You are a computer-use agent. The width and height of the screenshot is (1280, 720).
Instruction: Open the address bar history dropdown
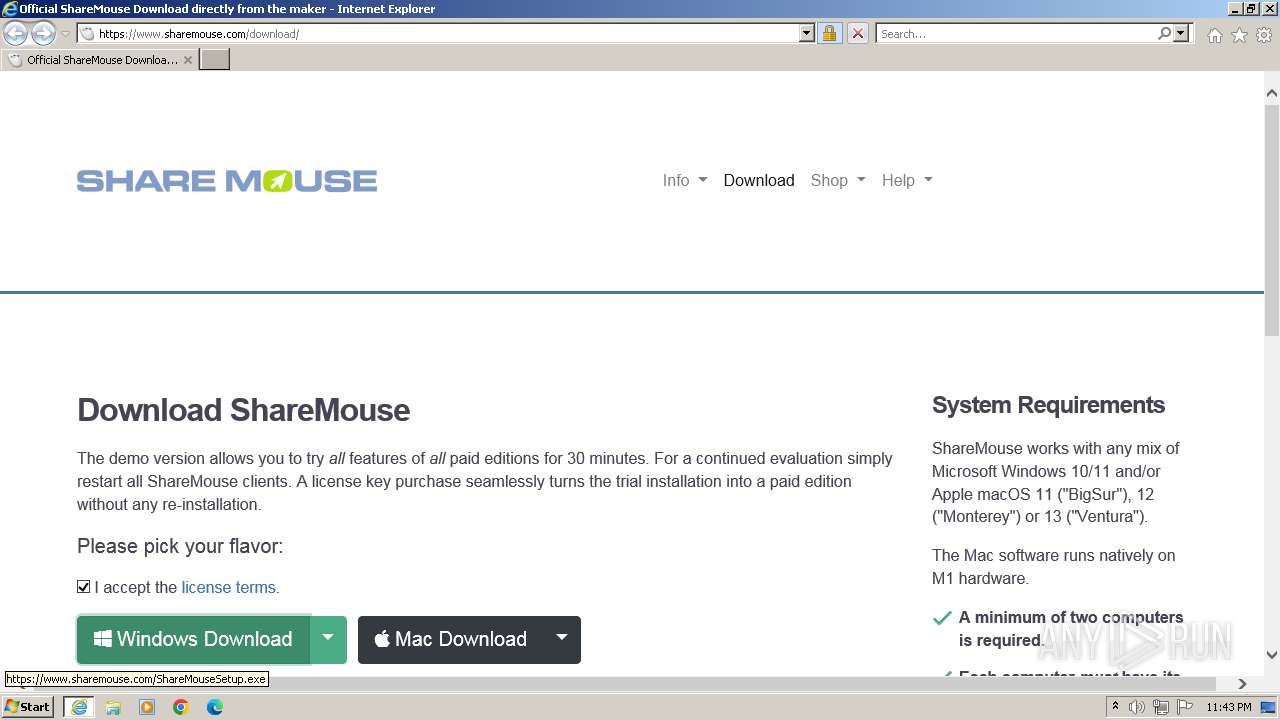[x=807, y=33]
